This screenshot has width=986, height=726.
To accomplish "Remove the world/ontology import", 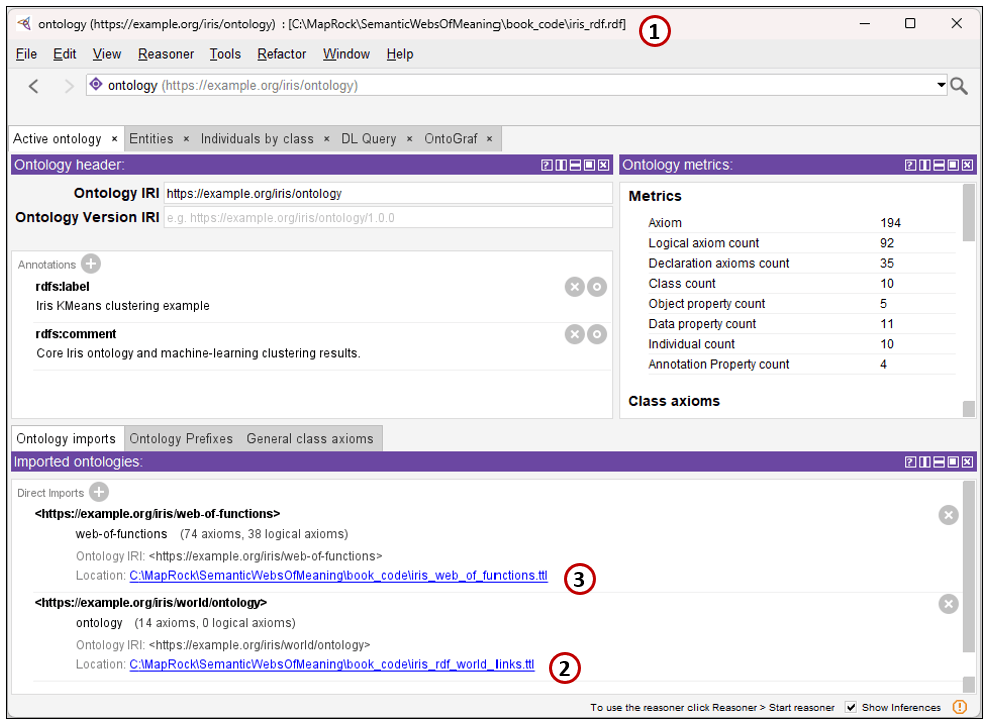I will (x=948, y=604).
